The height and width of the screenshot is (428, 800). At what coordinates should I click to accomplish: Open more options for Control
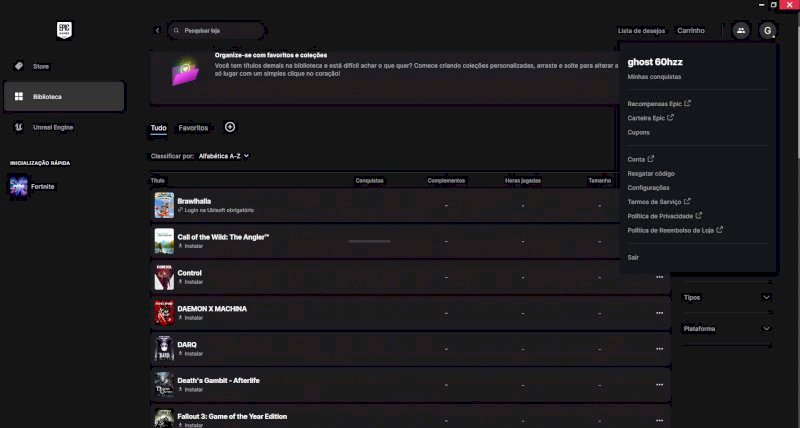click(660, 278)
